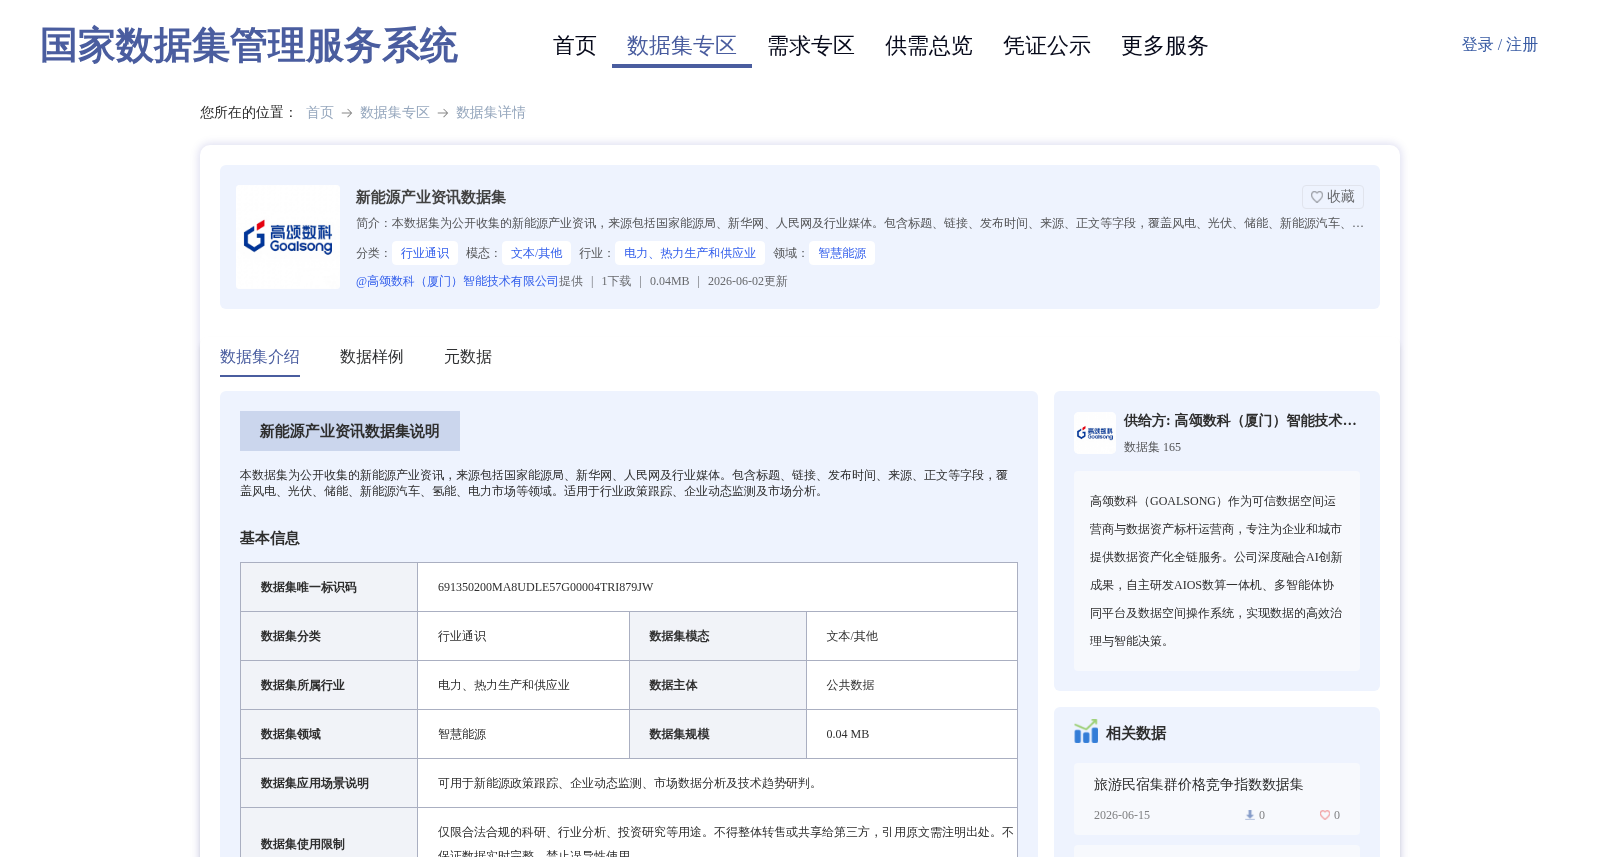The height and width of the screenshot is (857, 1600).
Task: Click the supplier Goalsong avatar icon
Action: click(x=1095, y=433)
